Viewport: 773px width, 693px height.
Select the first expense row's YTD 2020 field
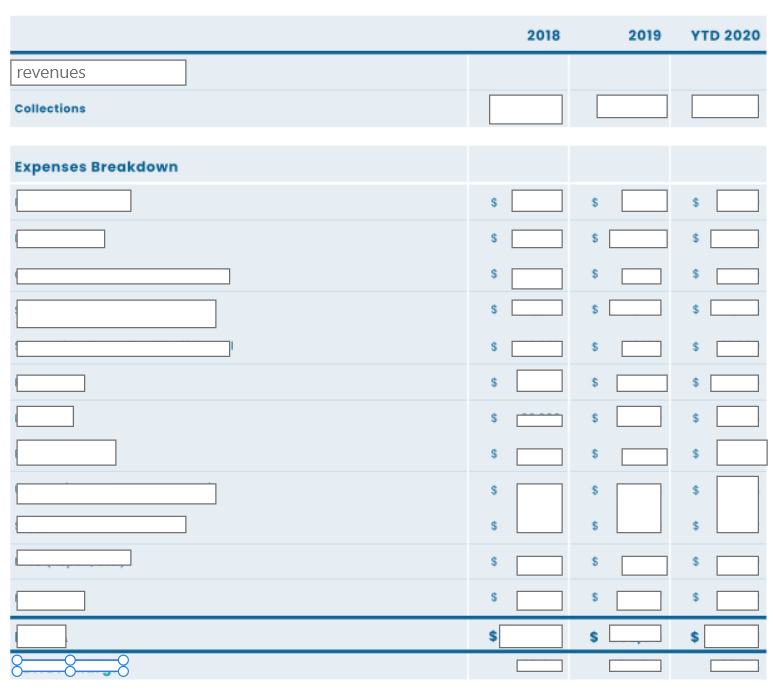(x=738, y=201)
